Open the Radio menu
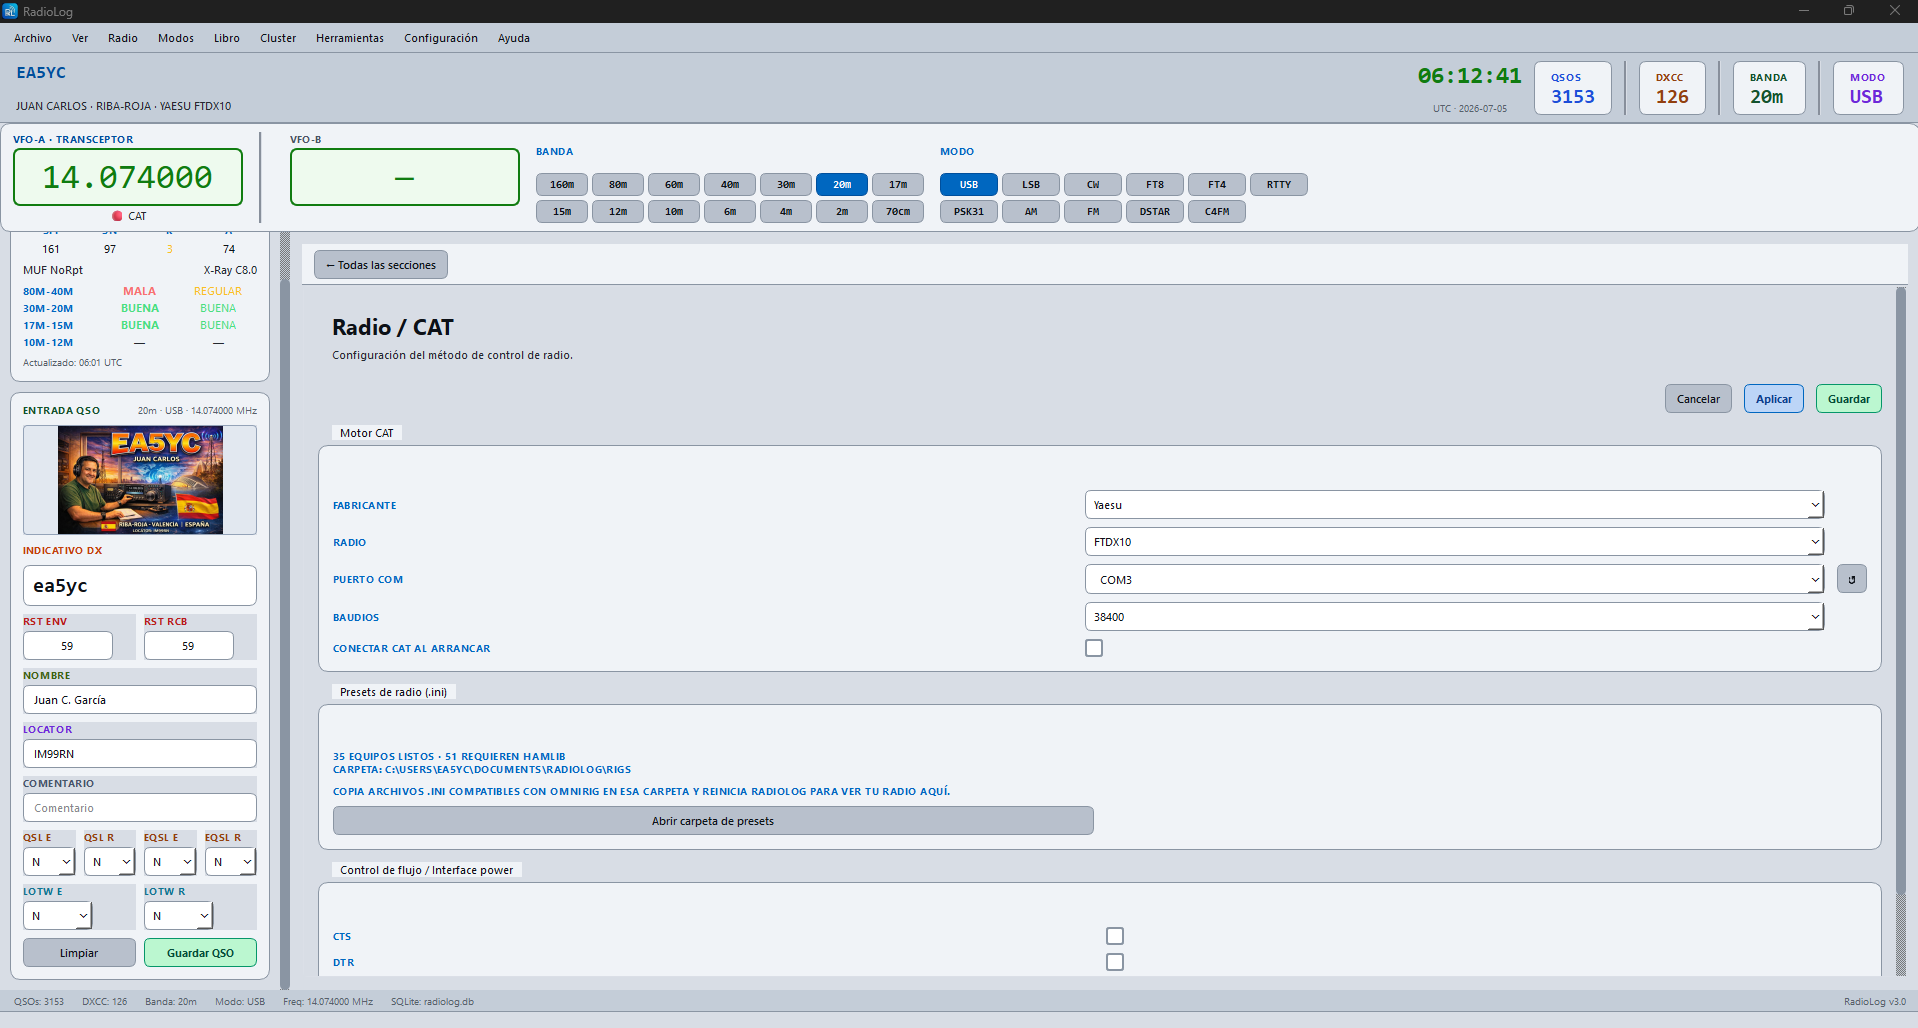Screen dimensions: 1918x1028 (x=123, y=38)
